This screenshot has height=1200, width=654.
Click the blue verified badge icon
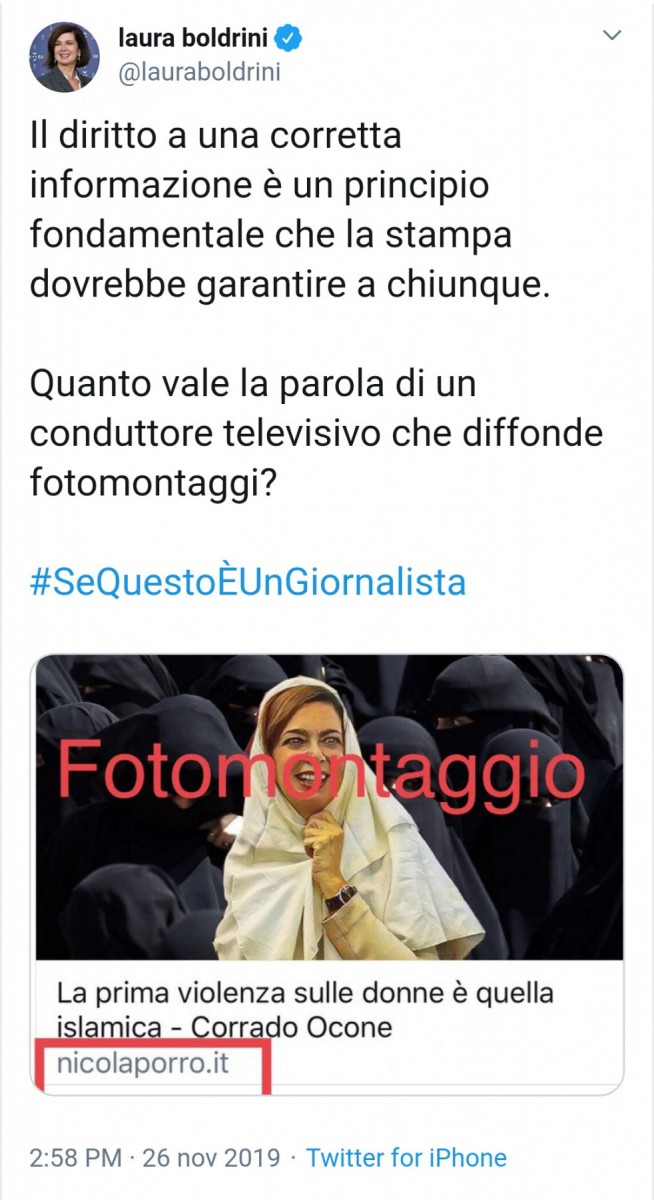pos(290,39)
